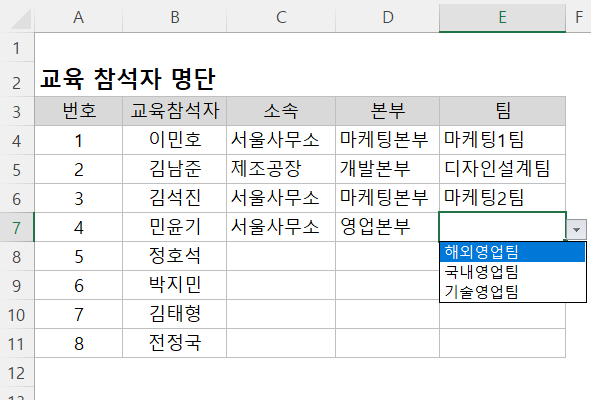591x400 pixels.
Task: Choose 기술영업팀 from the dropdown list
Action: click(x=512, y=292)
